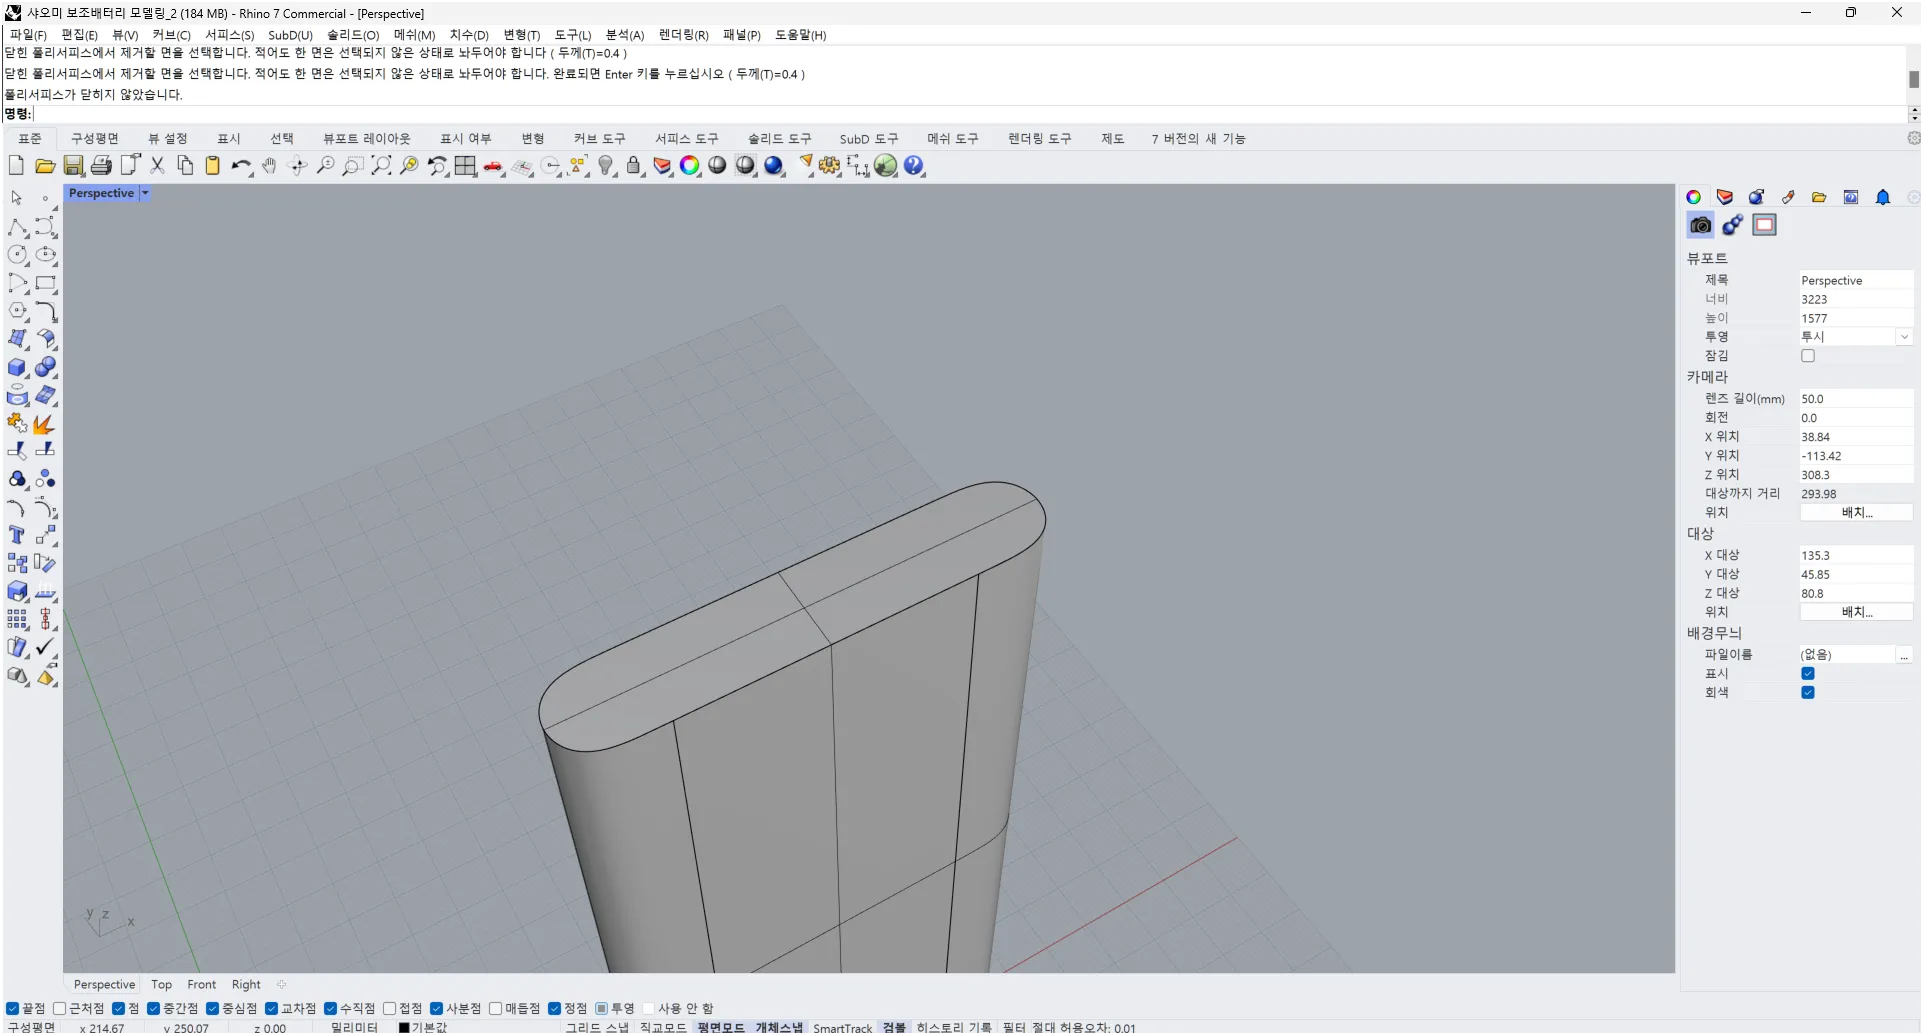1923x1035 pixels.
Task: Select the Circle tool in the sidebar
Action: pos(17,256)
